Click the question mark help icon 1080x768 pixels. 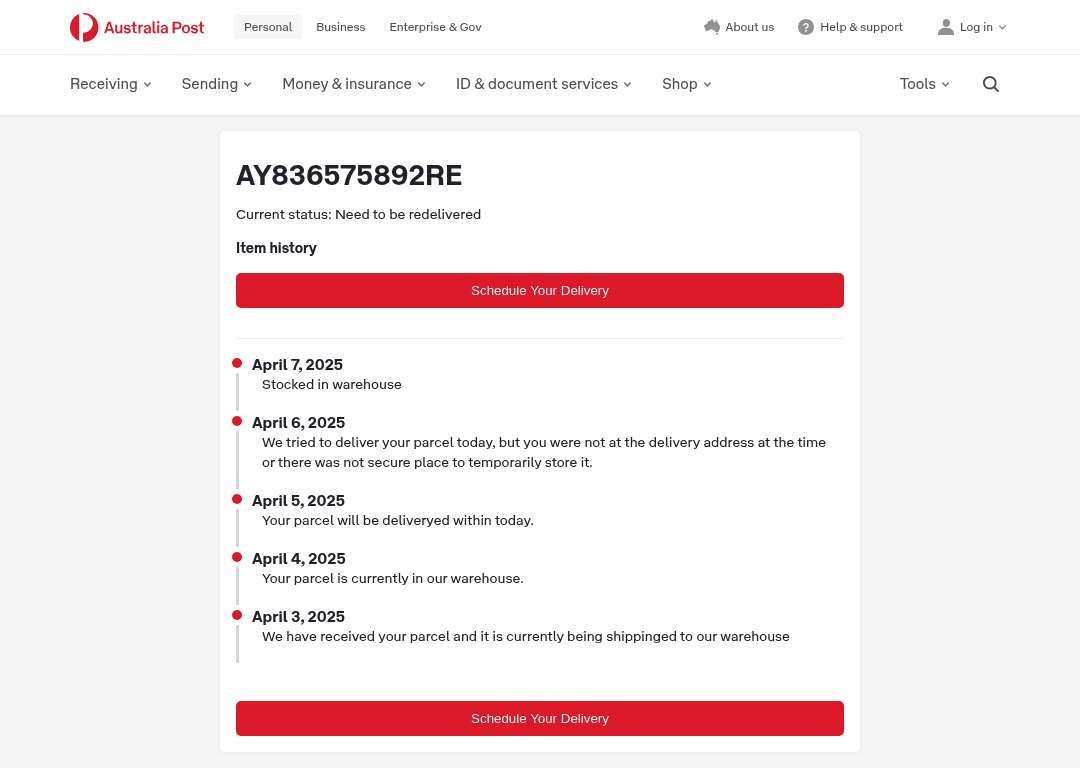(805, 27)
